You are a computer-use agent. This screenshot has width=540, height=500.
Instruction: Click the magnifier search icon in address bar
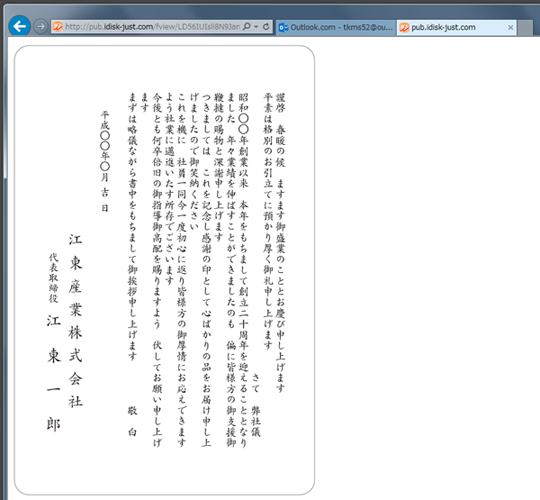(x=246, y=27)
